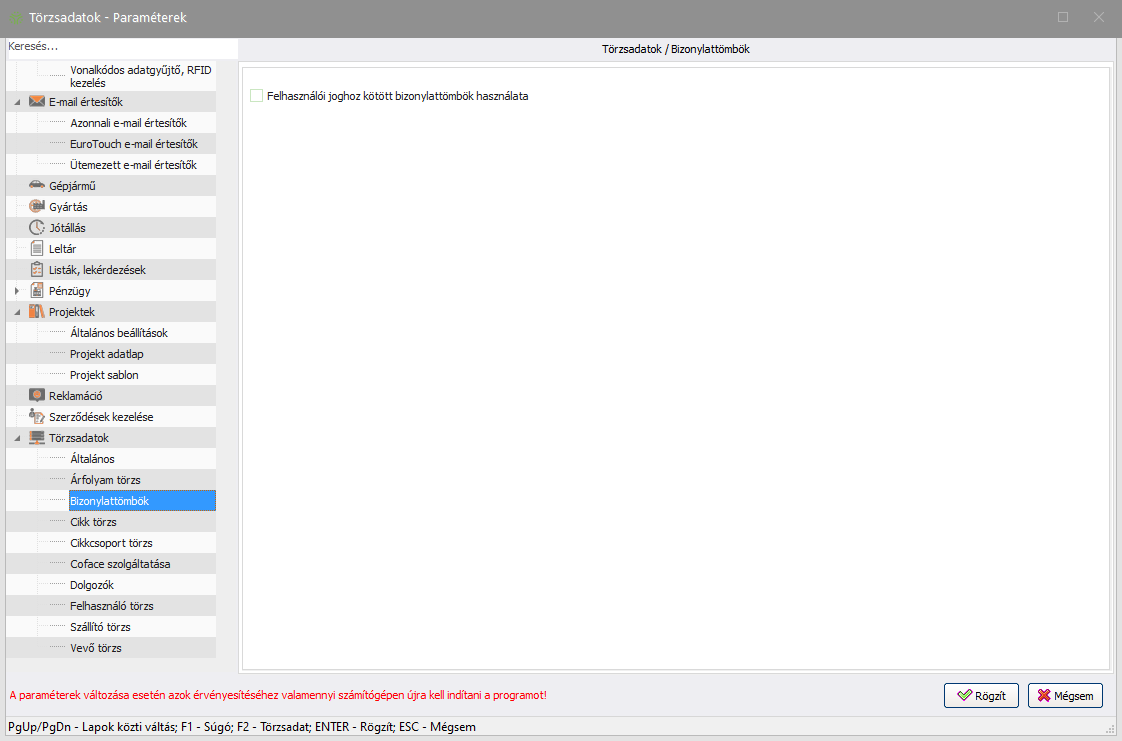Expand the Pénzügy tree node
Screen dimensions: 1122x741
pyautogui.click(x=17, y=291)
